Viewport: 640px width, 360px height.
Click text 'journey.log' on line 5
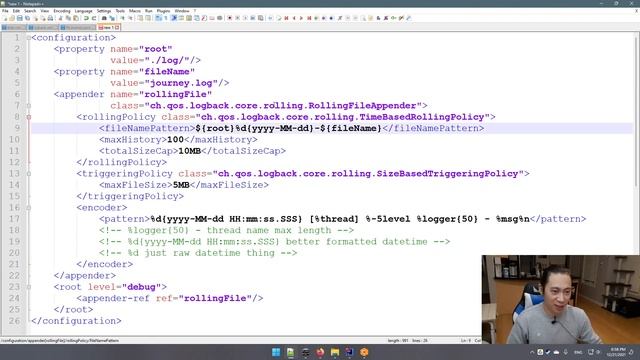click(181, 83)
